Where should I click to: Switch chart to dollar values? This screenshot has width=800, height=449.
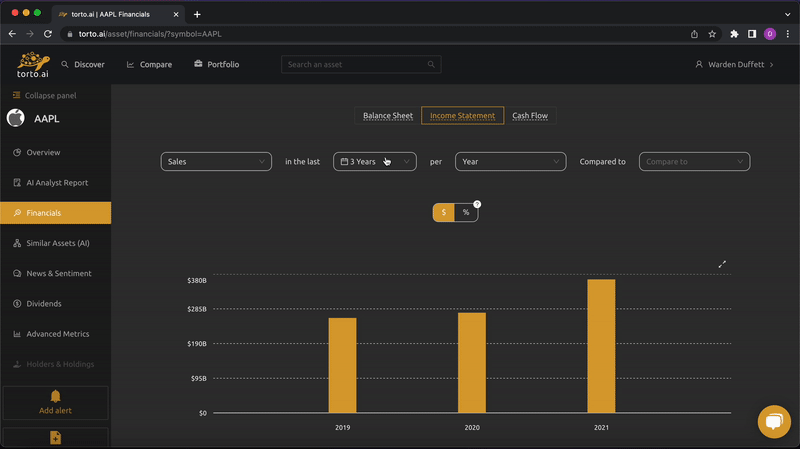pos(444,212)
